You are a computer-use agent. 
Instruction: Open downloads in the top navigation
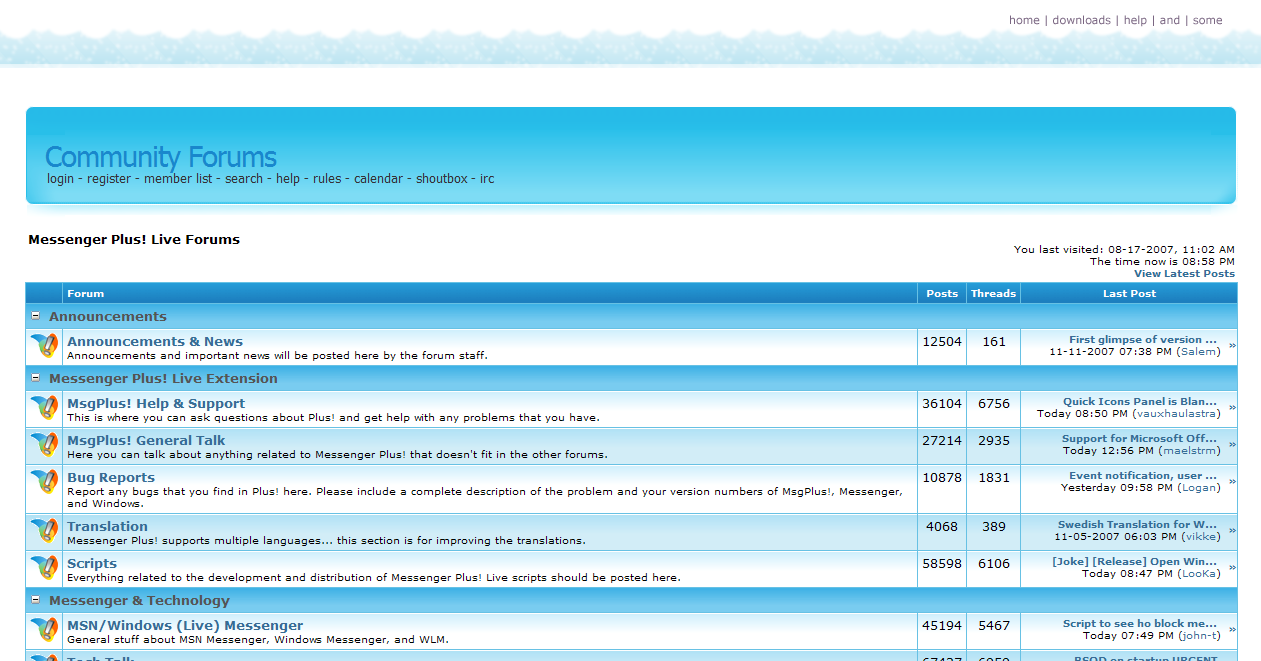[1081, 20]
